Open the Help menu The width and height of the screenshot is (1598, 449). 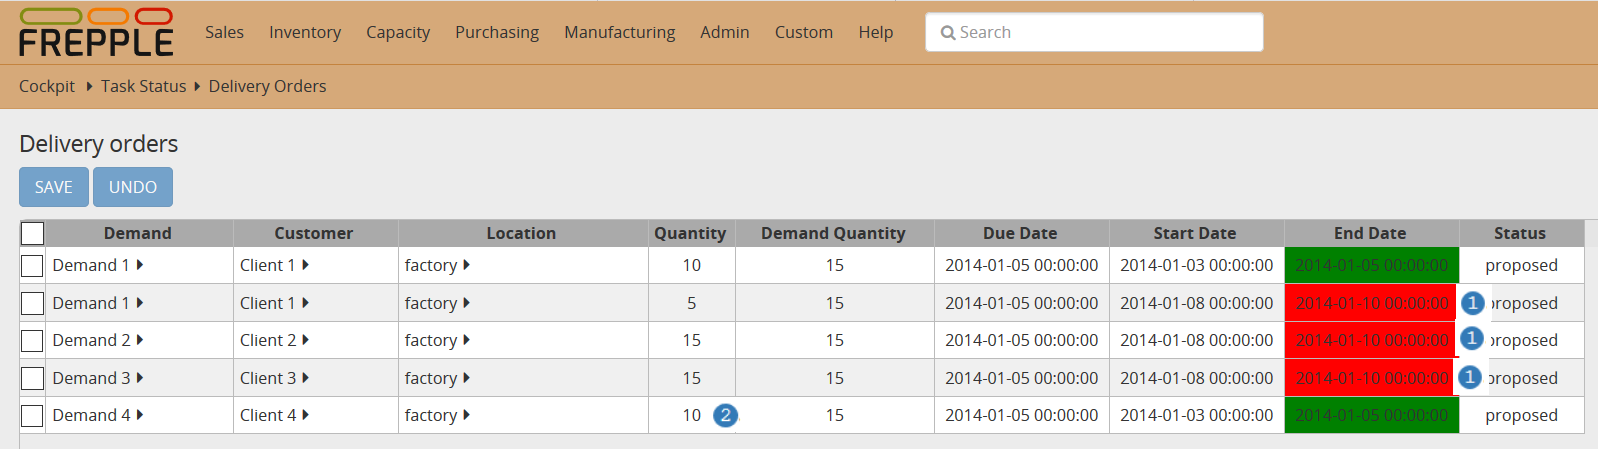coord(876,32)
